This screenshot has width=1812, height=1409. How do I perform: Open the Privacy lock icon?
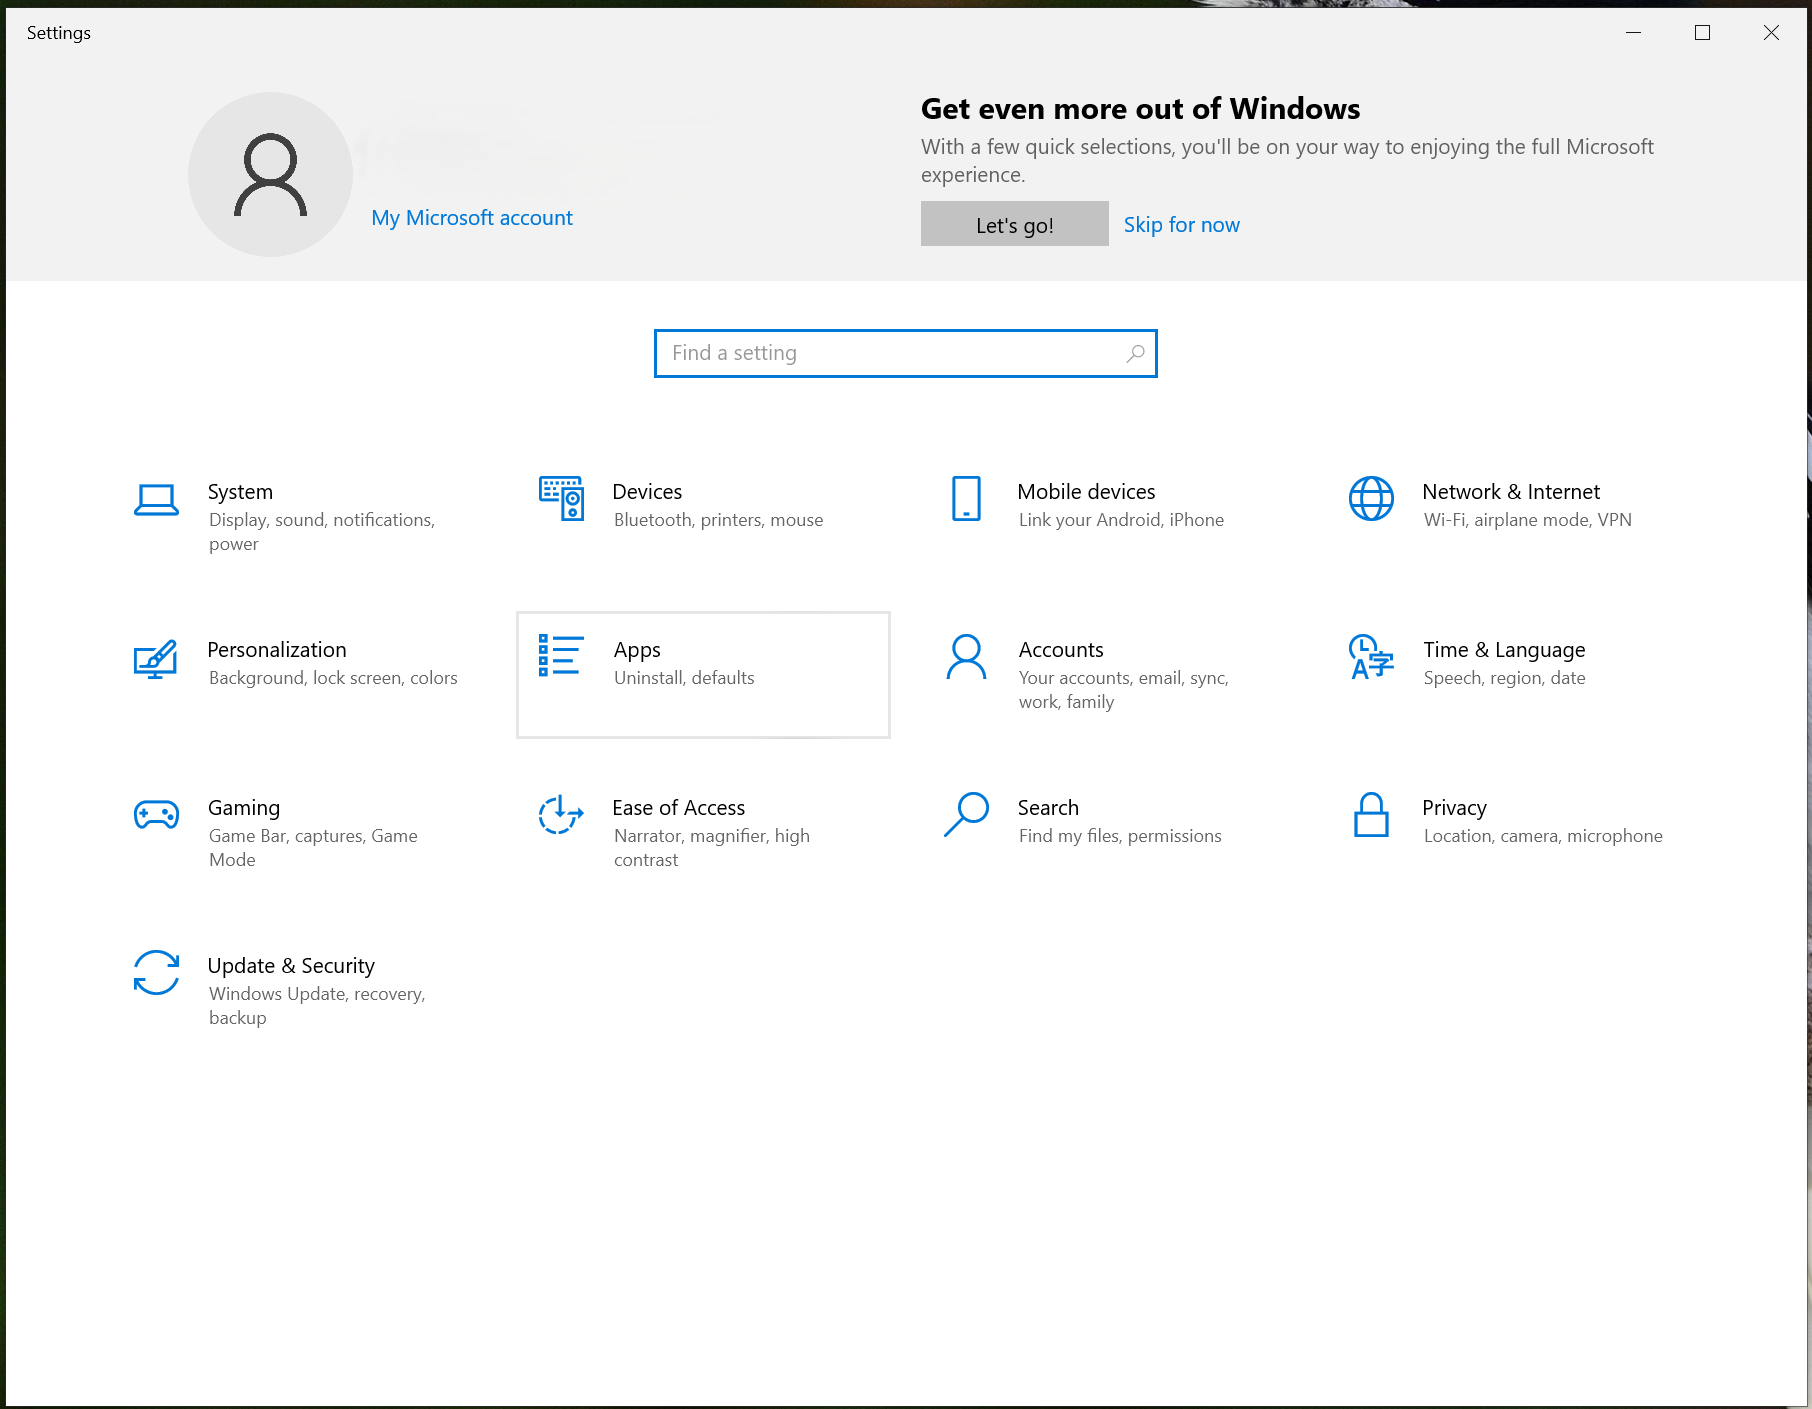tap(1371, 814)
